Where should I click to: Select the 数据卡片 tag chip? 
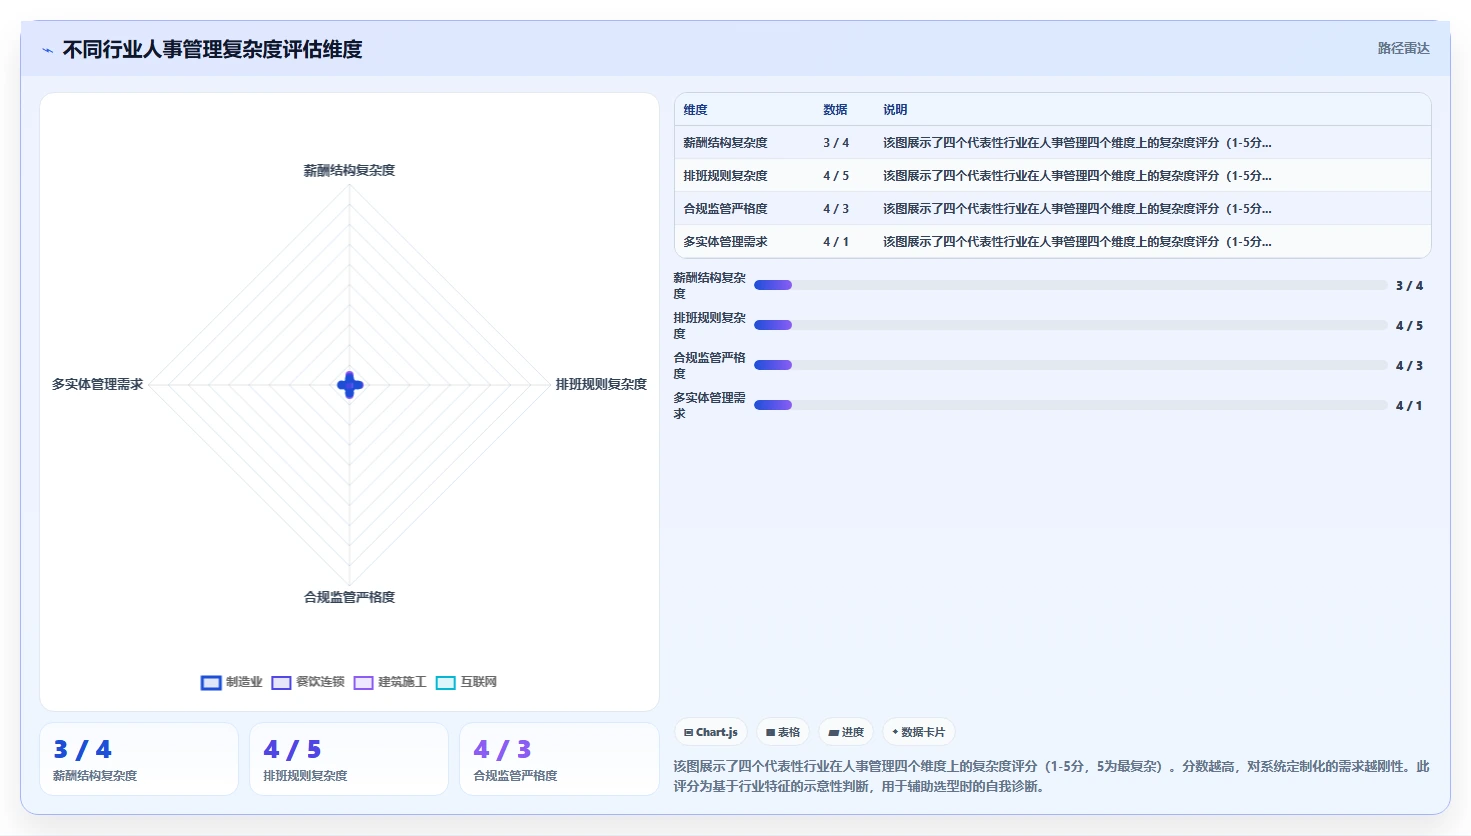click(918, 732)
